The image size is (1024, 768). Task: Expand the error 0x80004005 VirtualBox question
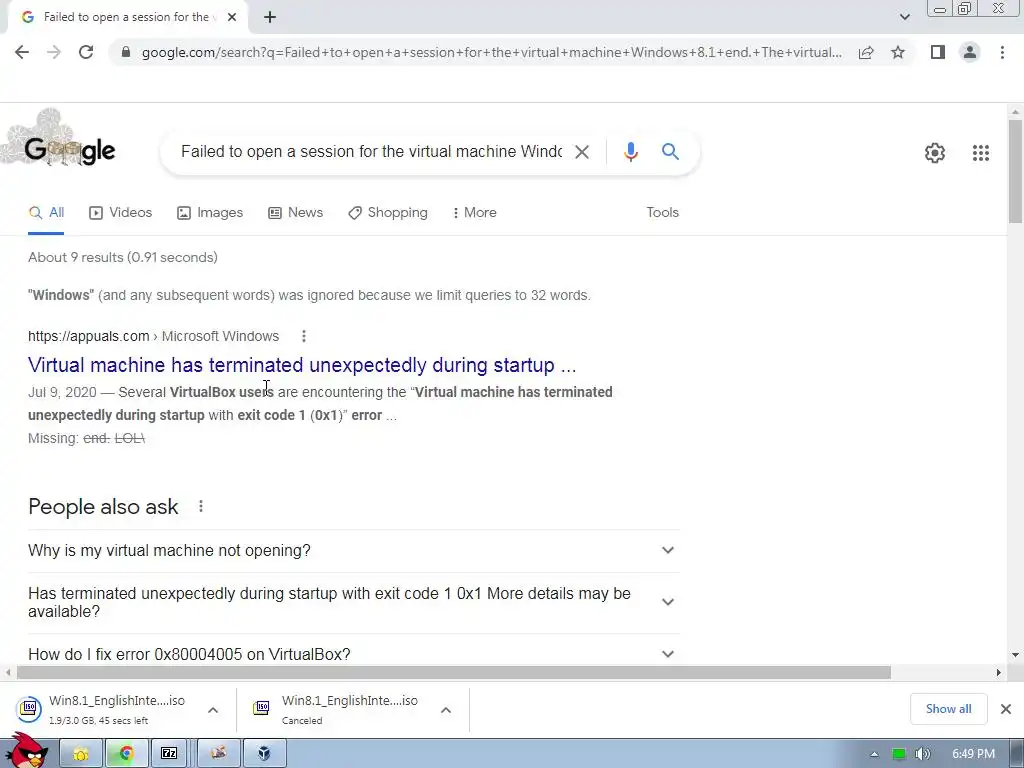point(353,654)
